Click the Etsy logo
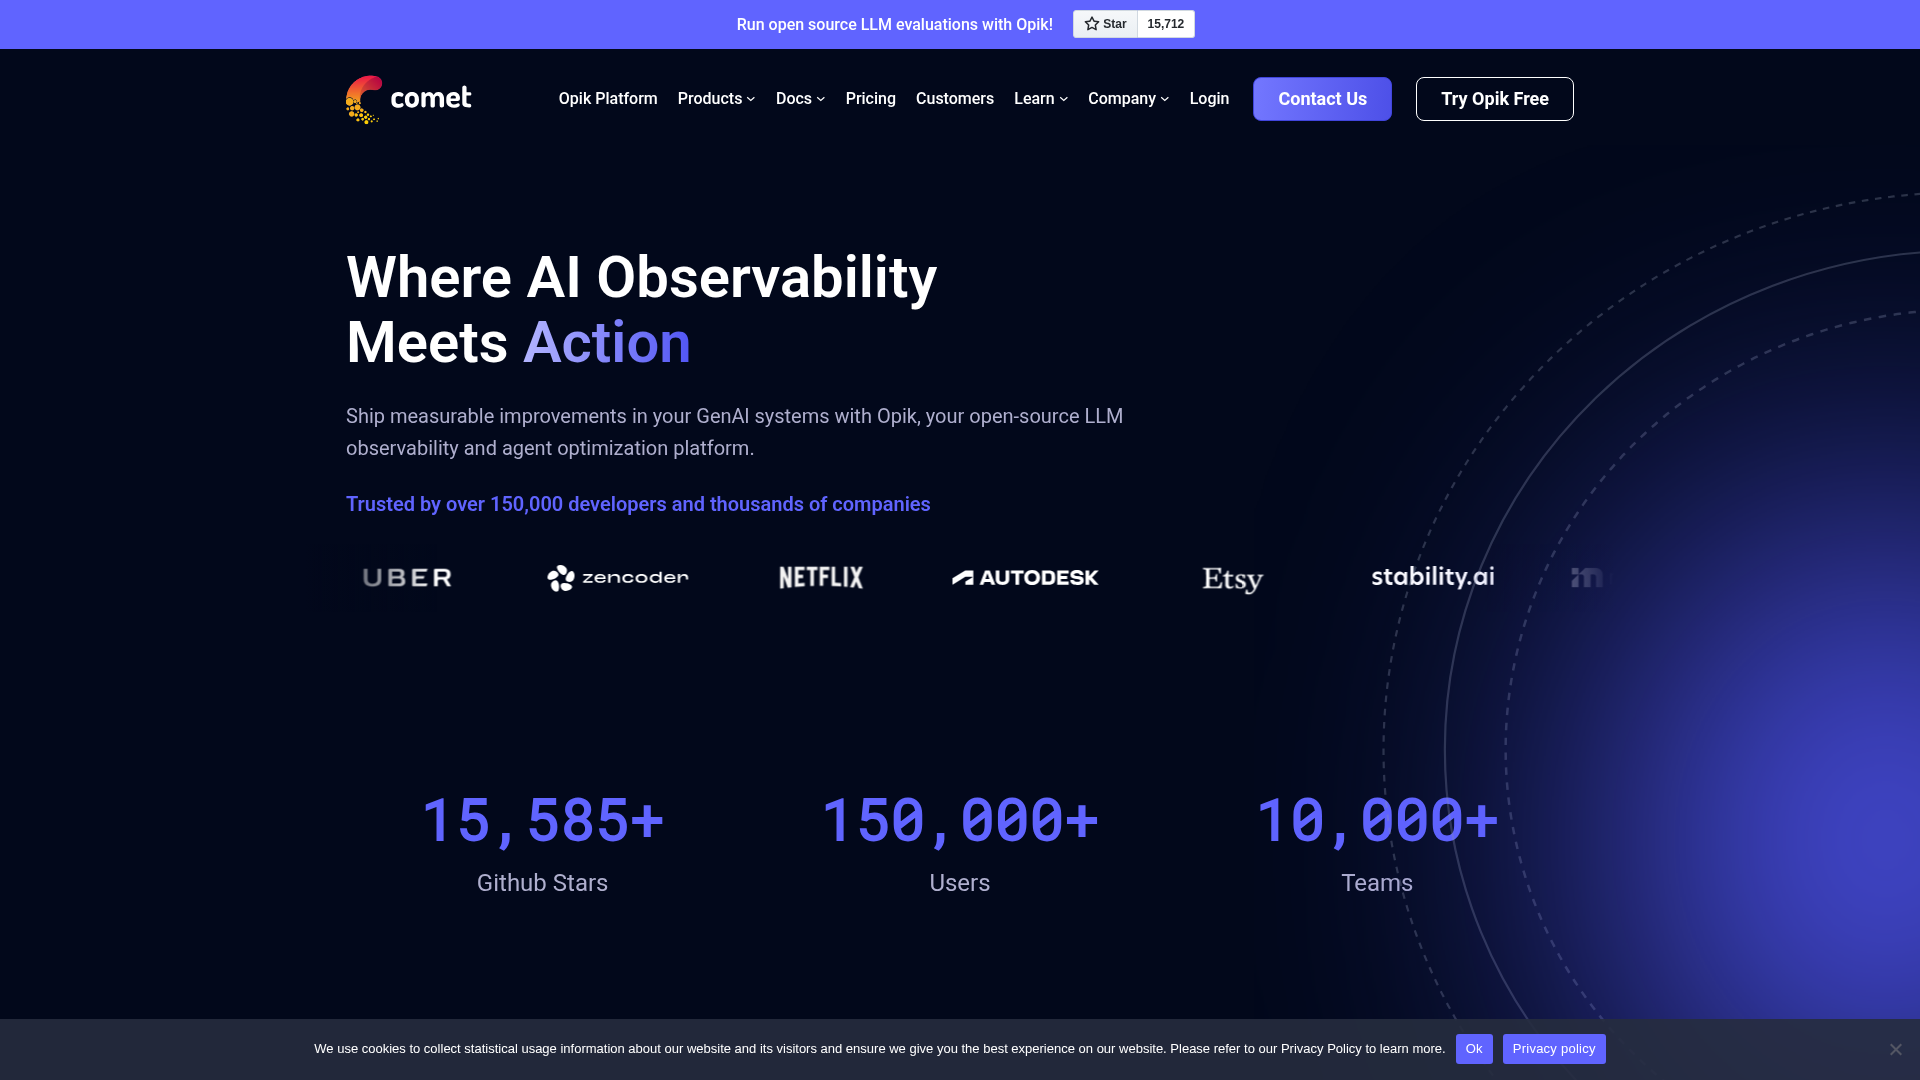 click(x=1232, y=580)
